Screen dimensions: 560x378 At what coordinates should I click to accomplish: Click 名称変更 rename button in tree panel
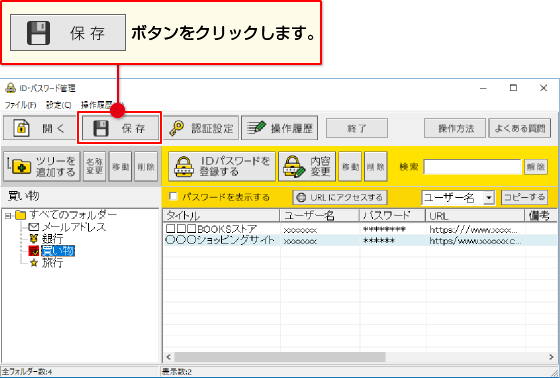(x=94, y=166)
